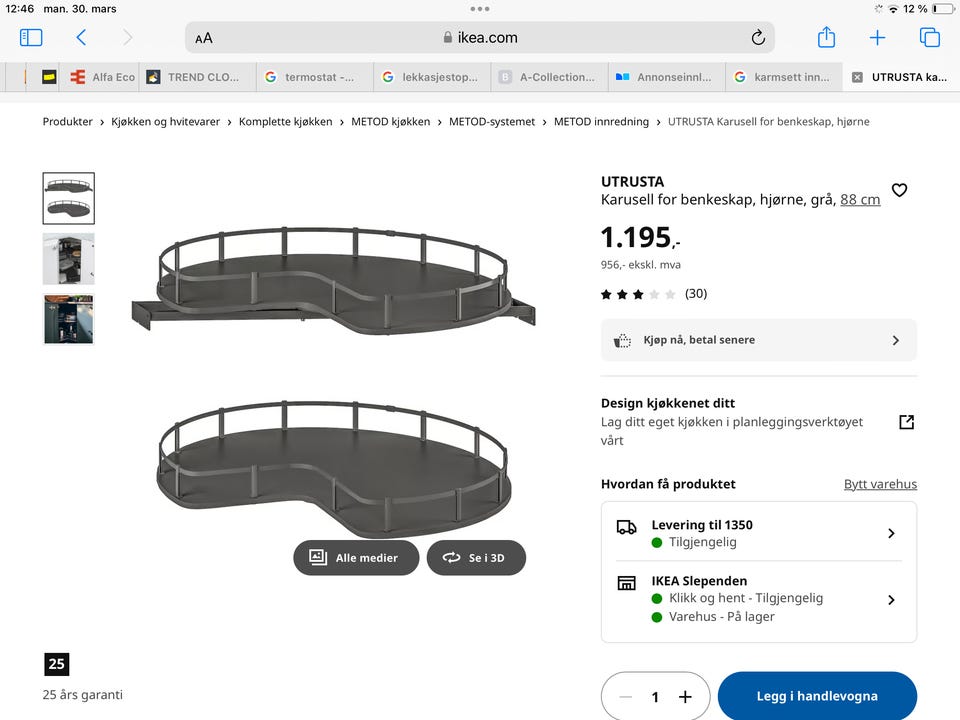Tap the three-dot multitasking control
The image size is (960, 720).
click(x=479, y=9)
